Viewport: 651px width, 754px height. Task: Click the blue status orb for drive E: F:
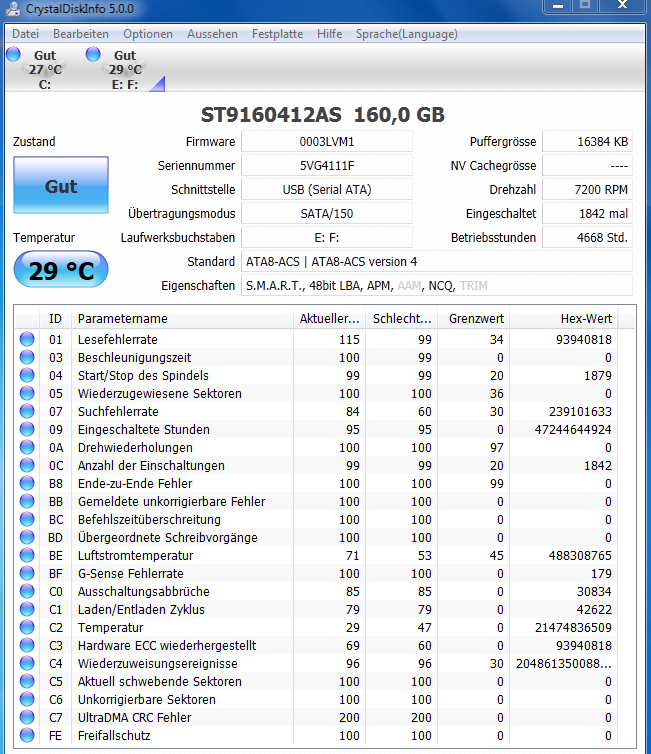pos(93,54)
